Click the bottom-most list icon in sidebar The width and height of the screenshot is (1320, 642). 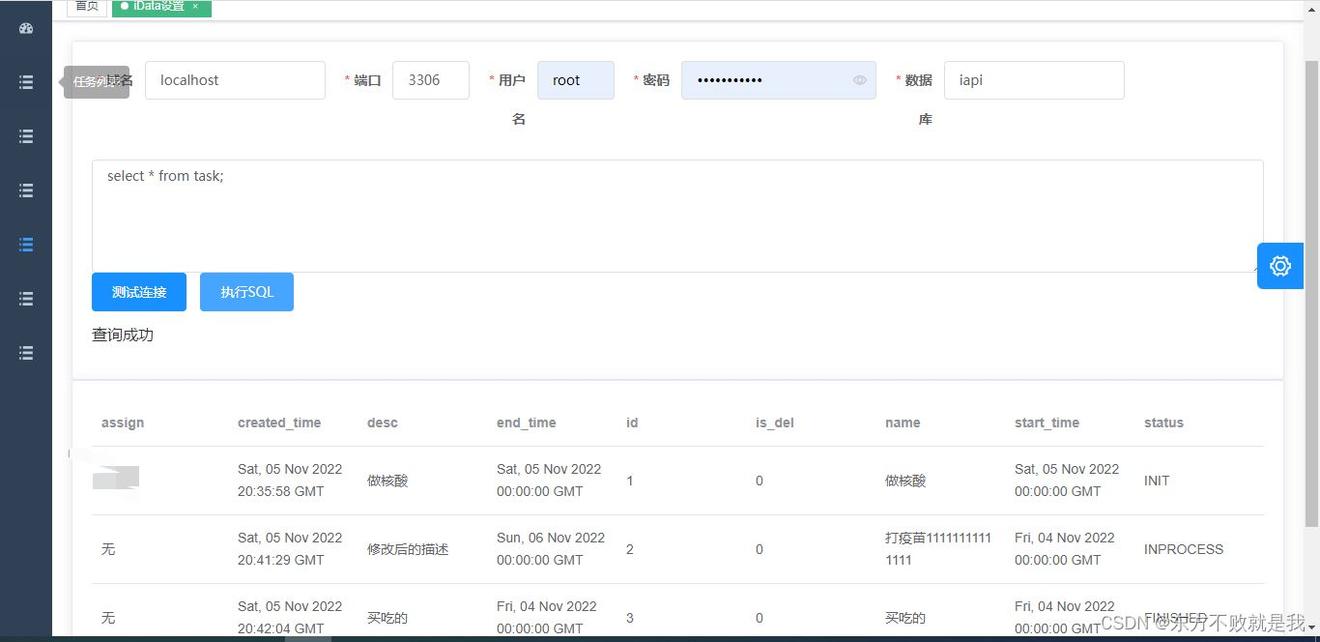(26, 352)
